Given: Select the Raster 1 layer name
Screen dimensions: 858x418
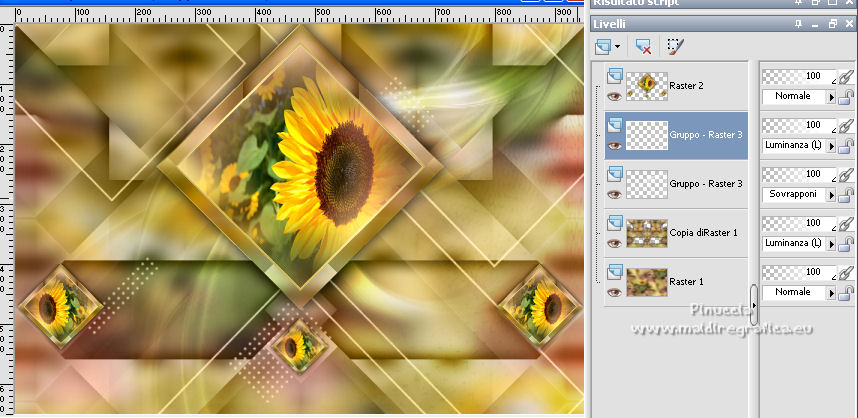Looking at the screenshot, I should [x=686, y=282].
